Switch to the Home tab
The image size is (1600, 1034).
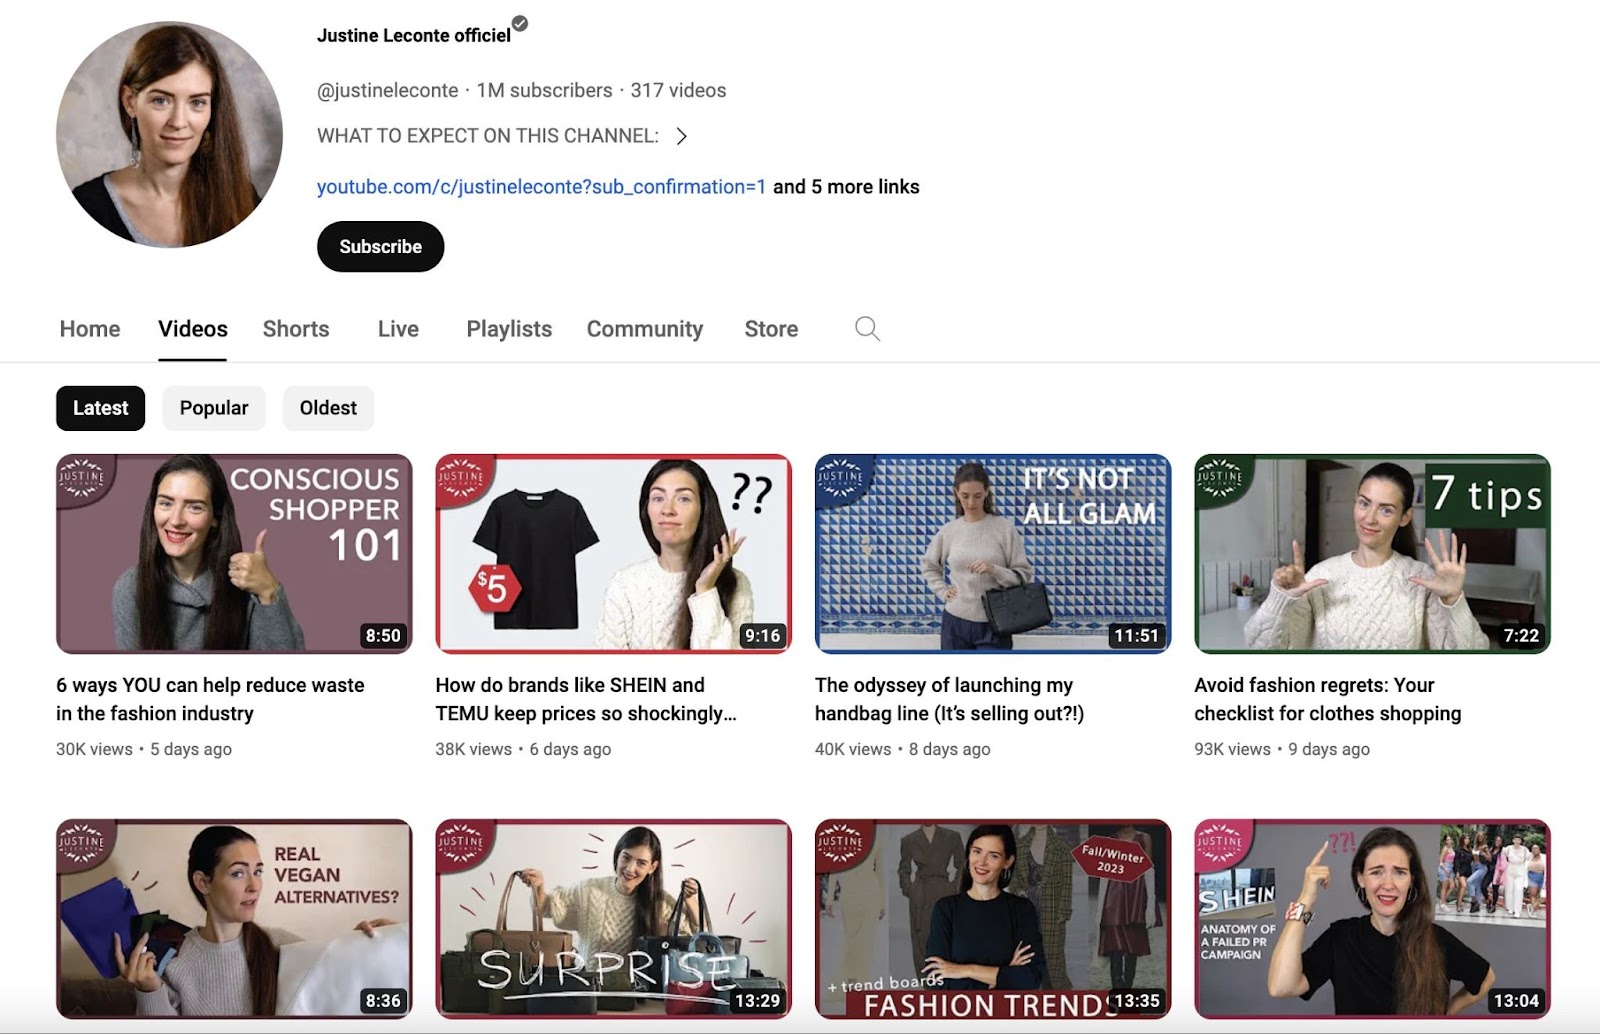click(x=89, y=328)
